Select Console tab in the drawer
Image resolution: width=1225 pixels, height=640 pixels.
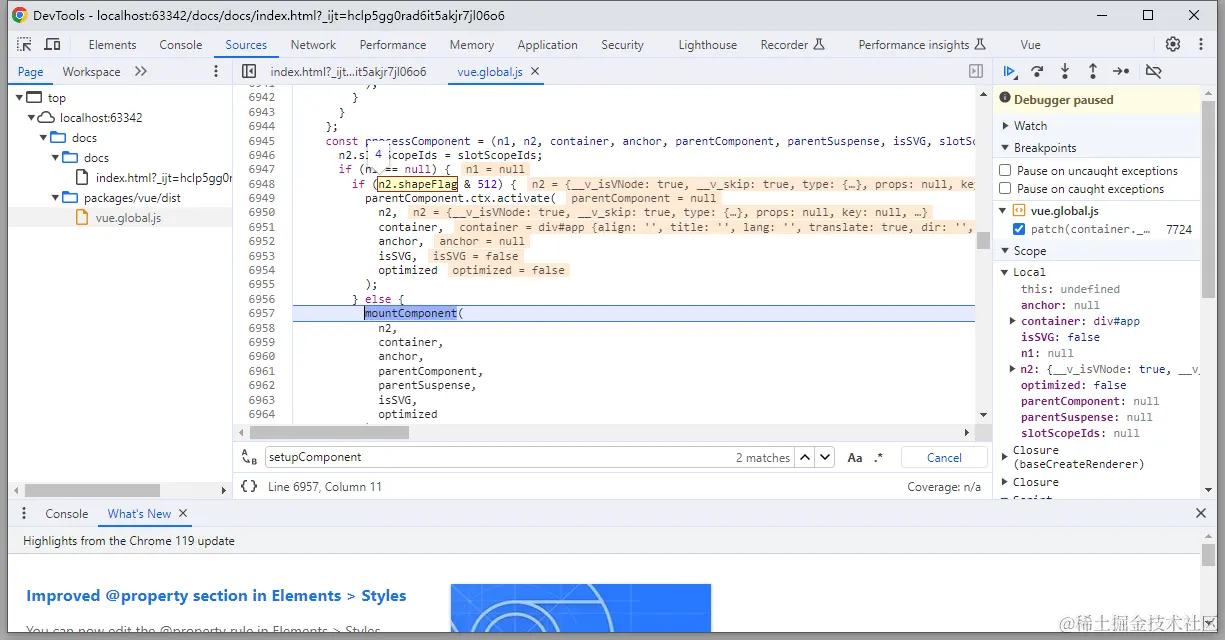click(x=67, y=514)
